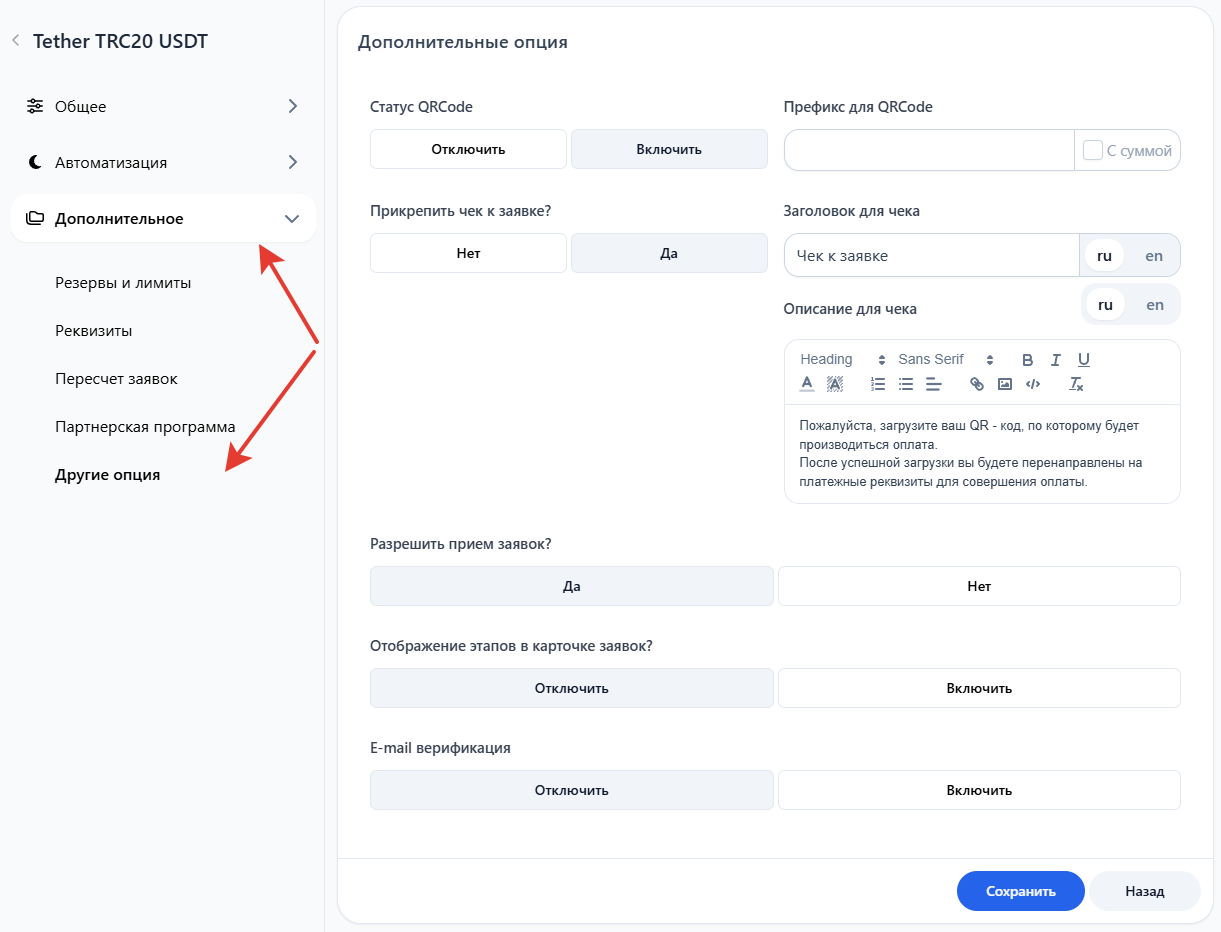Insert a link using the editor toolbar
The image size is (1221, 932).
(x=977, y=384)
